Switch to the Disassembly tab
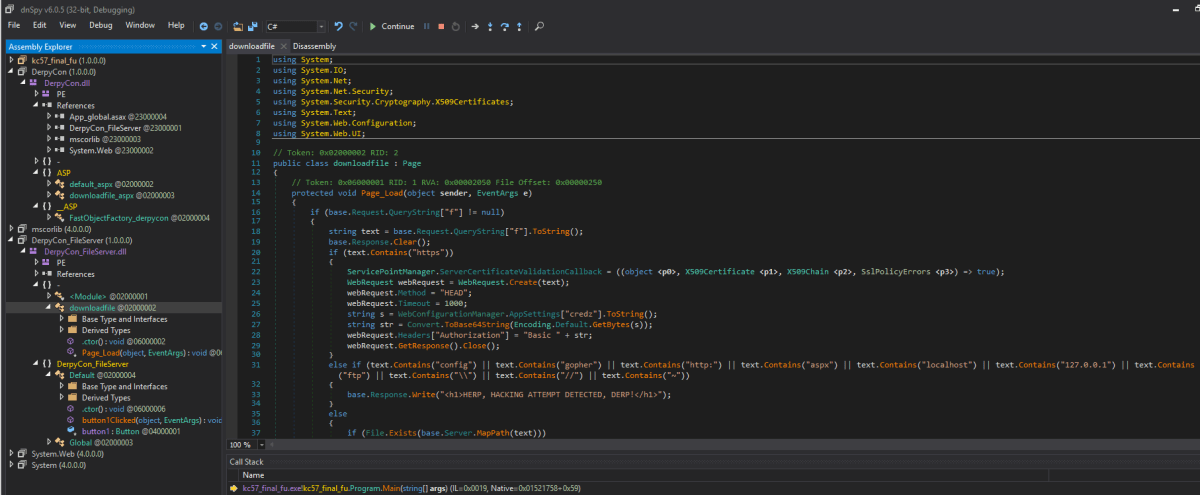The height and width of the screenshot is (495, 1200). pyautogui.click(x=314, y=46)
